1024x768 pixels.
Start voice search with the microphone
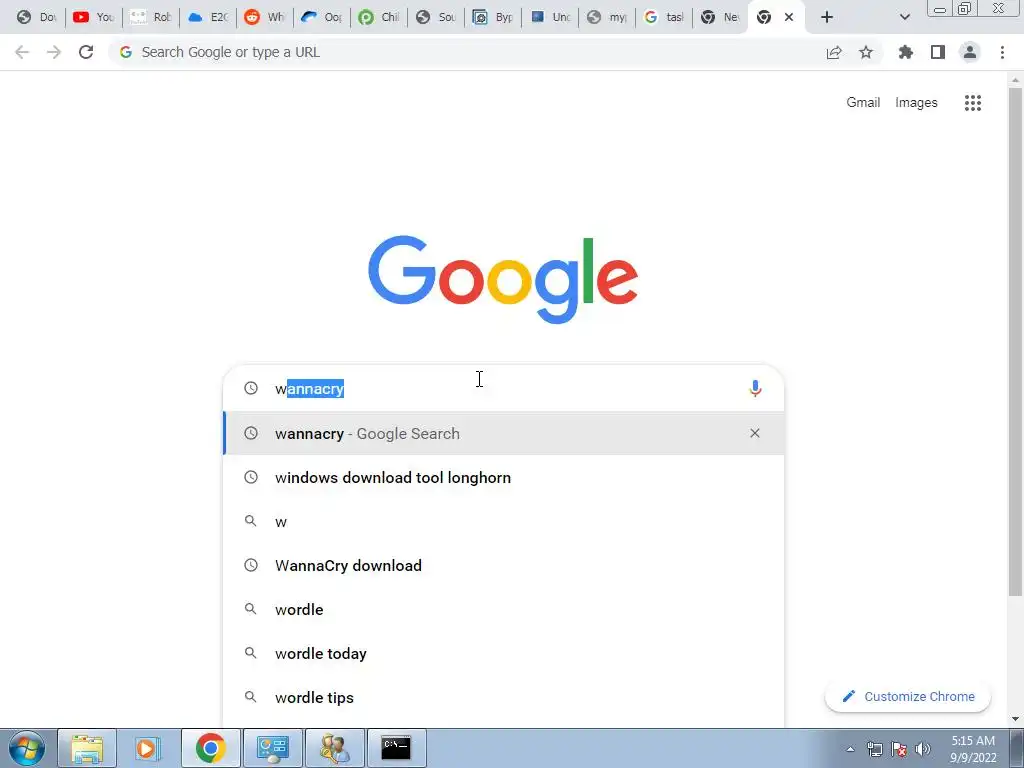(x=755, y=389)
